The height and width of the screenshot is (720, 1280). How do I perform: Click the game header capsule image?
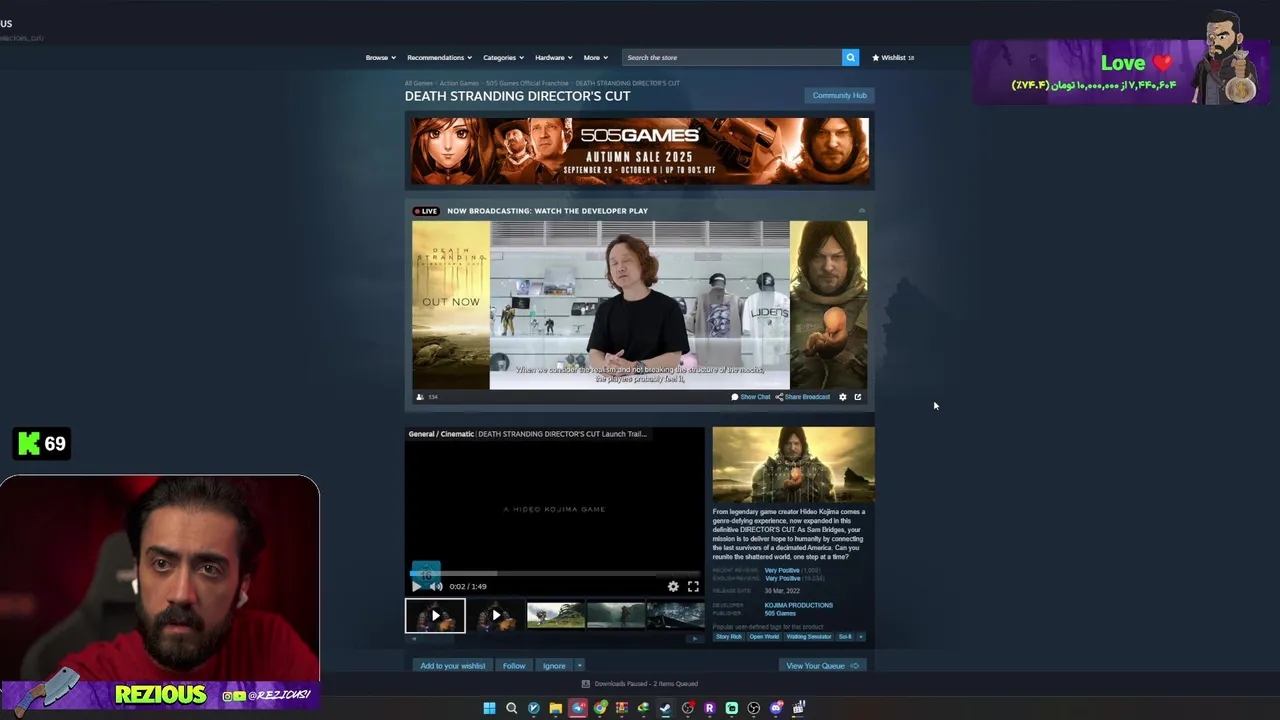pos(793,464)
